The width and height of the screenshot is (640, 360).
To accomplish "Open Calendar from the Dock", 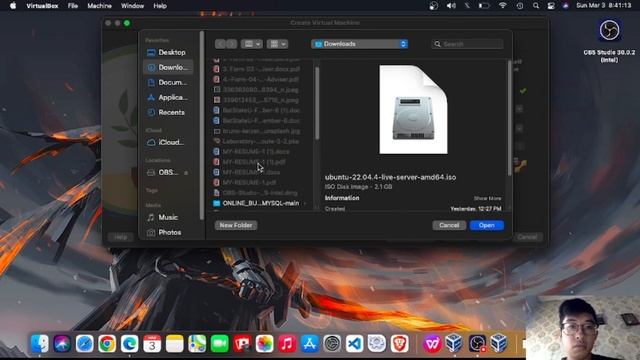I will [152, 344].
